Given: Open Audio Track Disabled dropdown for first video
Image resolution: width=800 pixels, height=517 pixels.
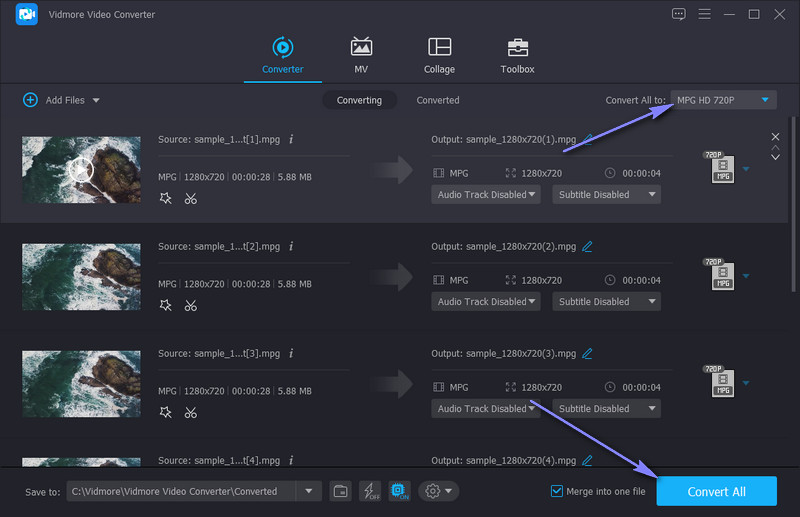Looking at the screenshot, I should tap(486, 194).
